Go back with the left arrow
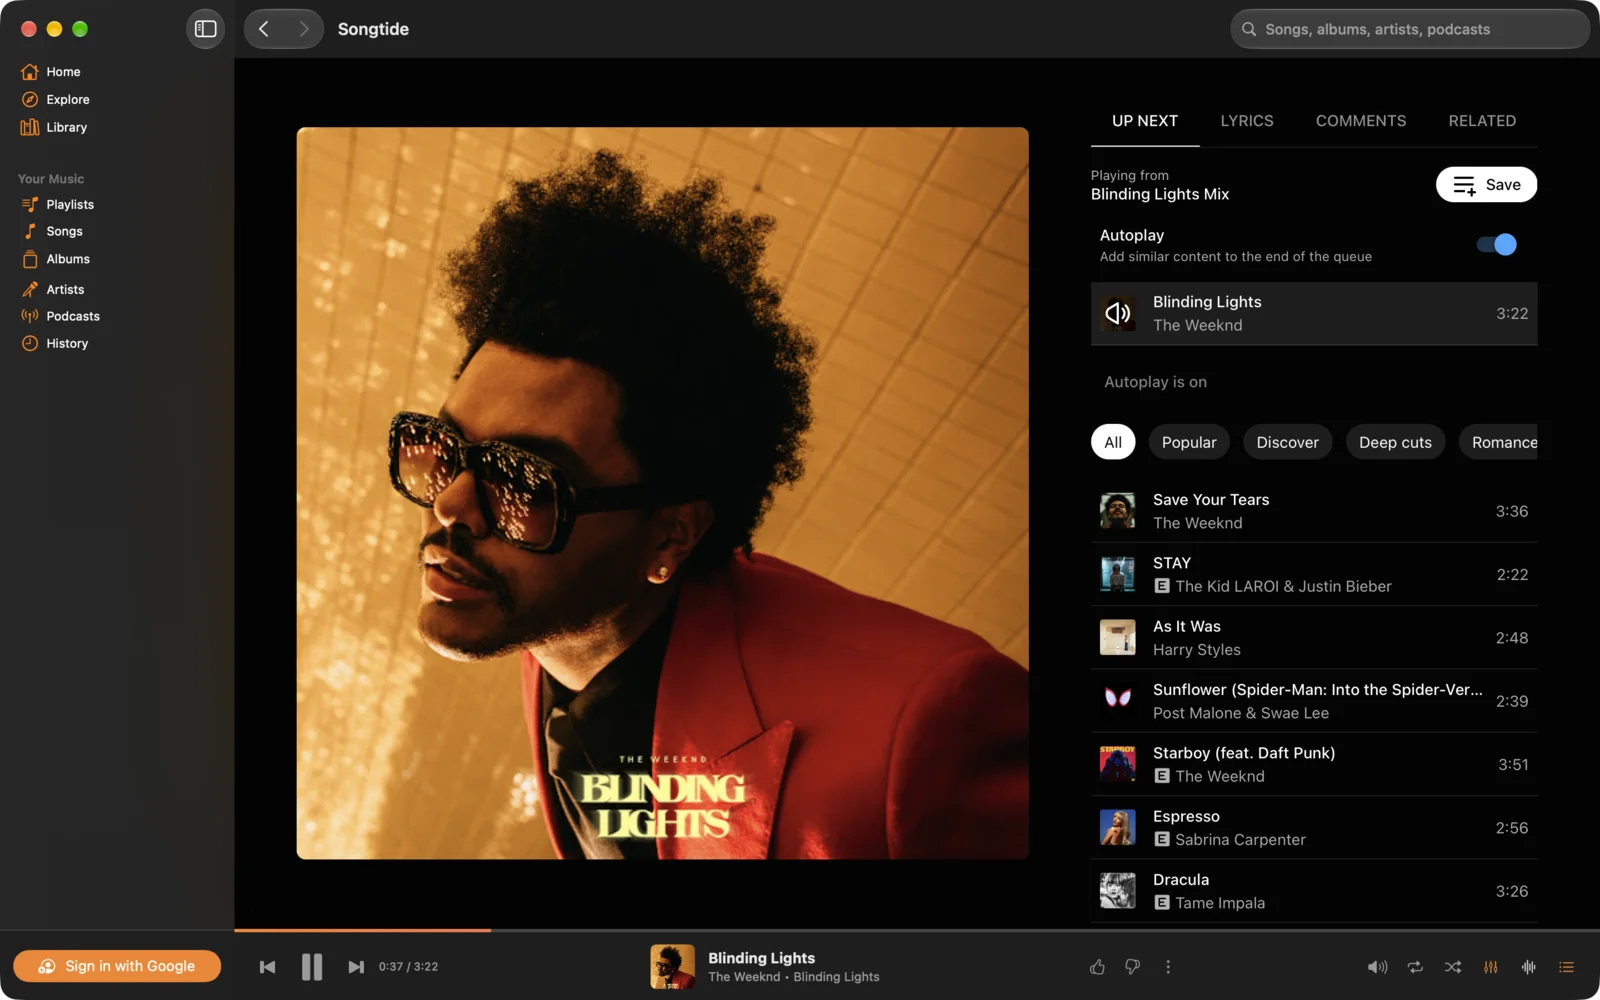The image size is (1600, 1000). coord(264,29)
